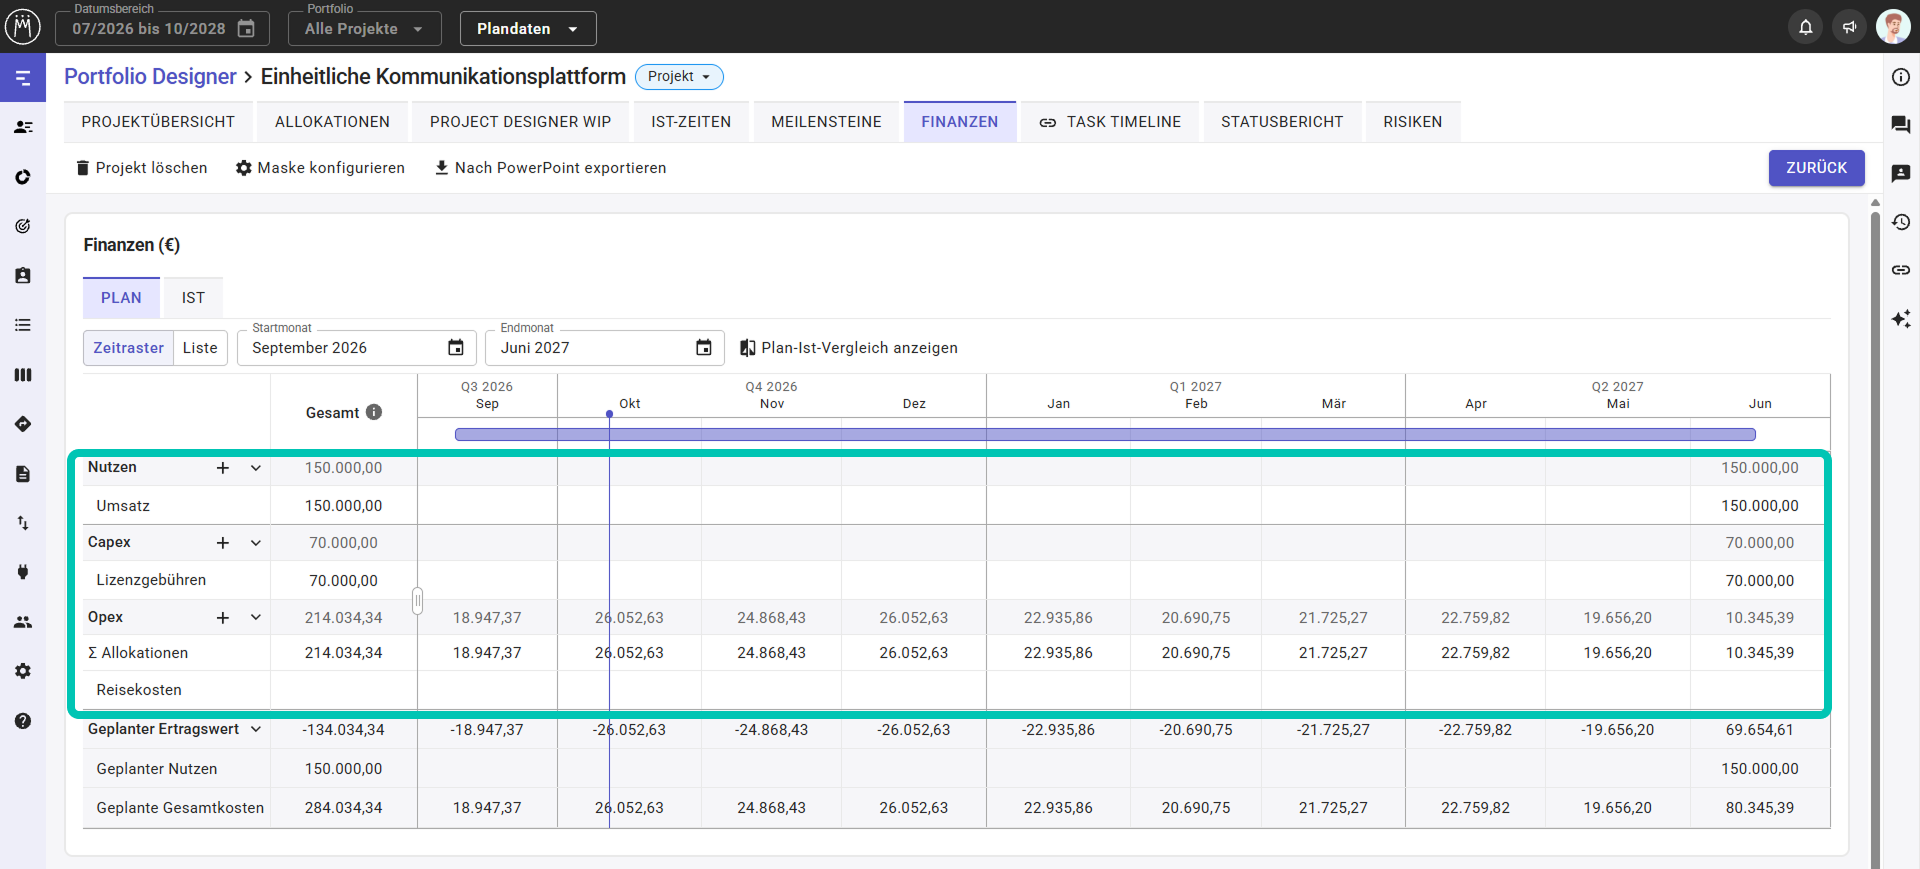Open the comments chat icon
The width and height of the screenshot is (1920, 869).
coord(1901,125)
